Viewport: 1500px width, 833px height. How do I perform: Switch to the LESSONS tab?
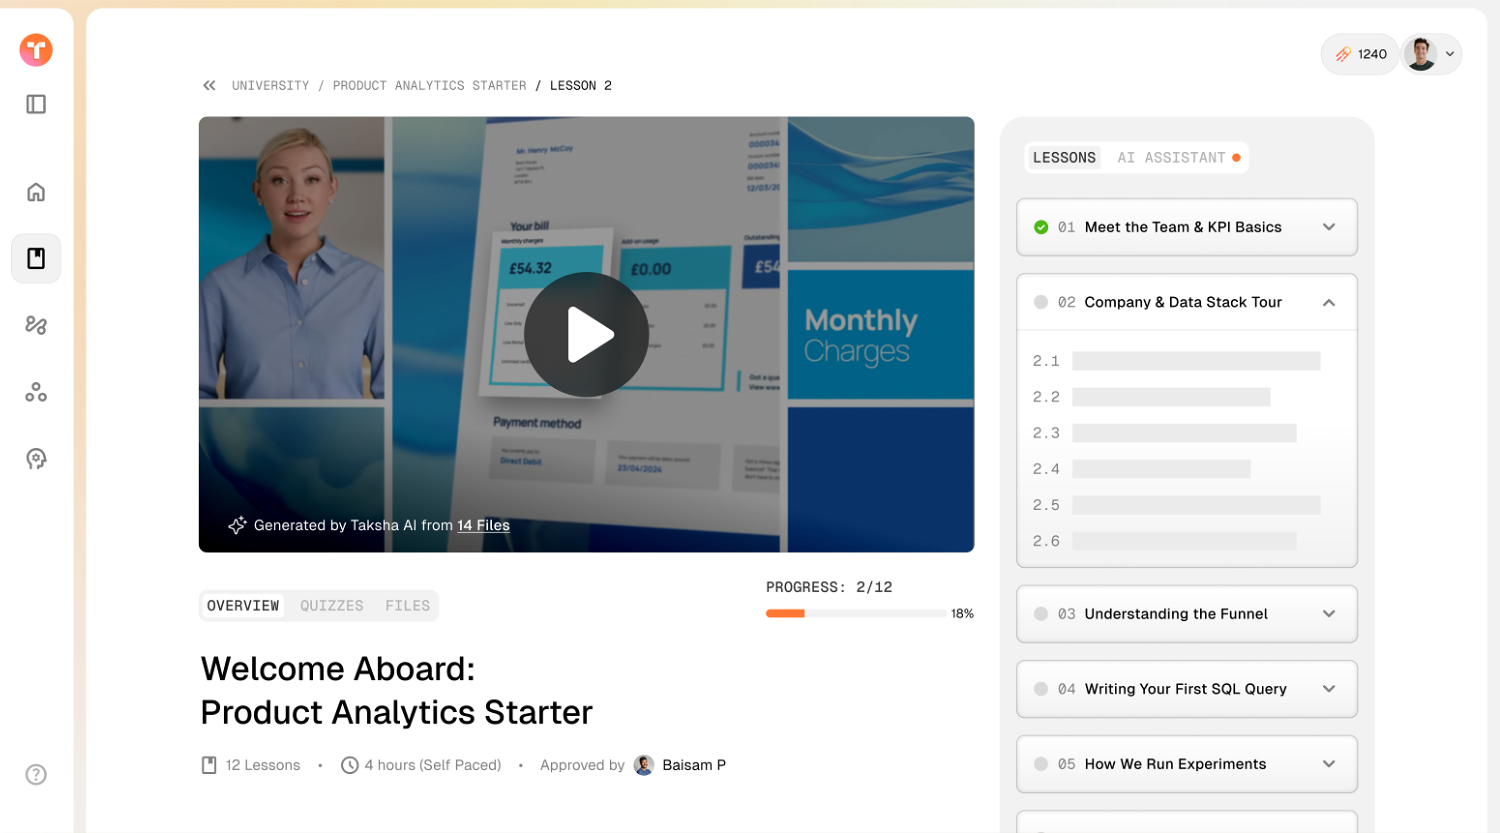(x=1064, y=158)
